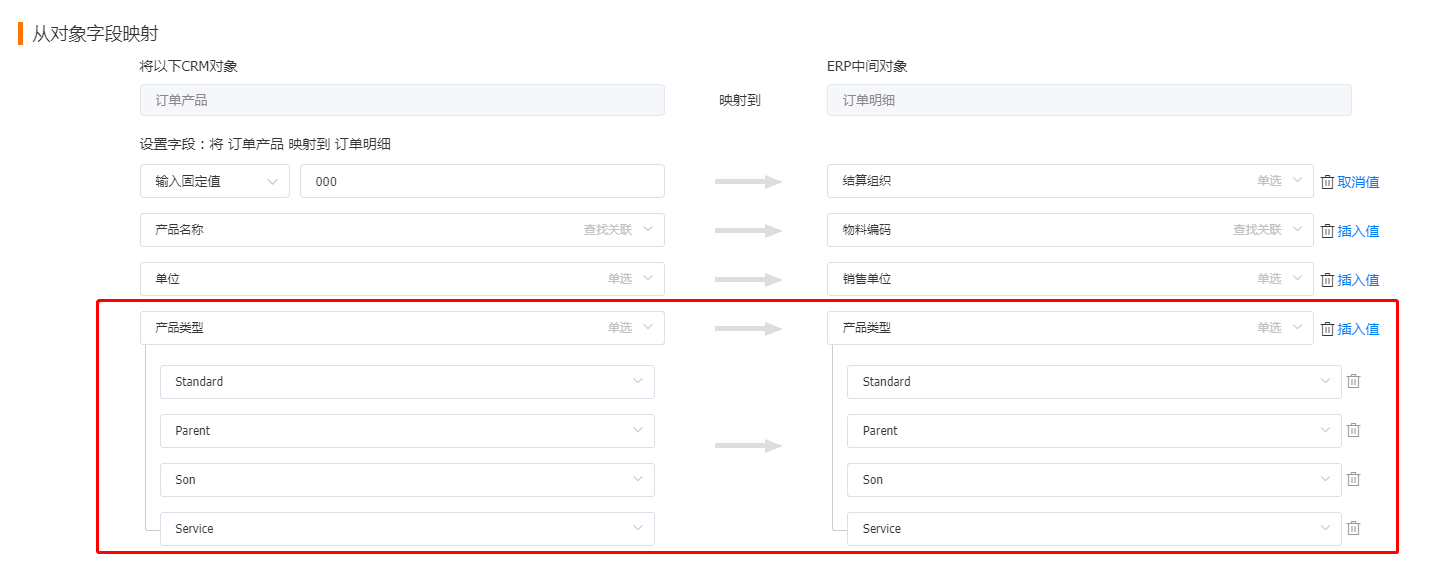This screenshot has width=1437, height=572.
Task: Expand the ERP 物料编码 dropdown
Action: point(1070,230)
